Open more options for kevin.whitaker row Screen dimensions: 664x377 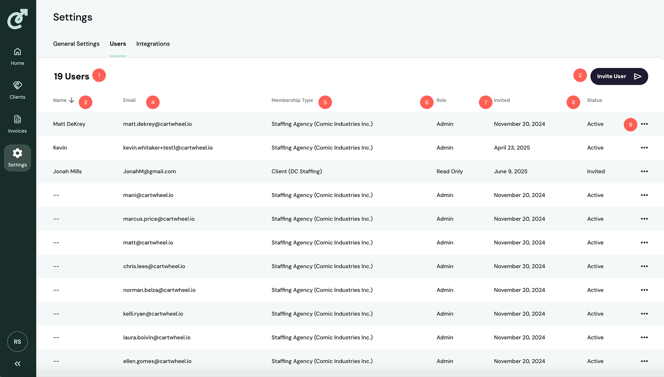pos(644,148)
